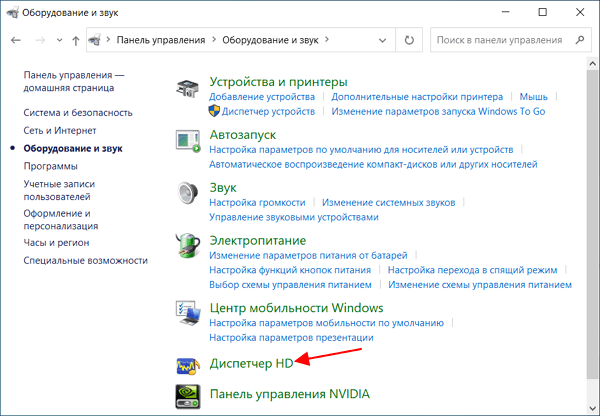Open Диспетчер устройств link
The width and height of the screenshot is (600, 416).
pyautogui.click(x=268, y=112)
